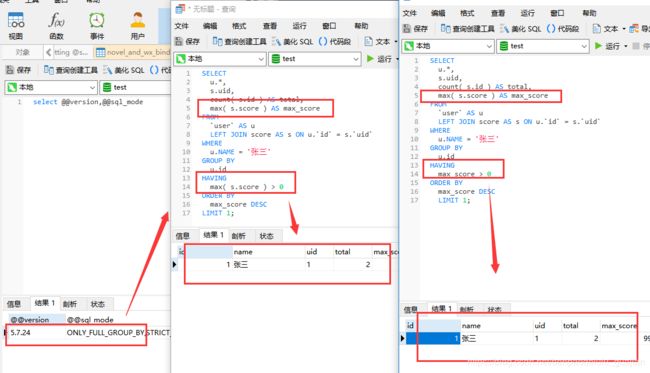
Task: Select highlighted id cell in right window
Action: tap(432, 339)
